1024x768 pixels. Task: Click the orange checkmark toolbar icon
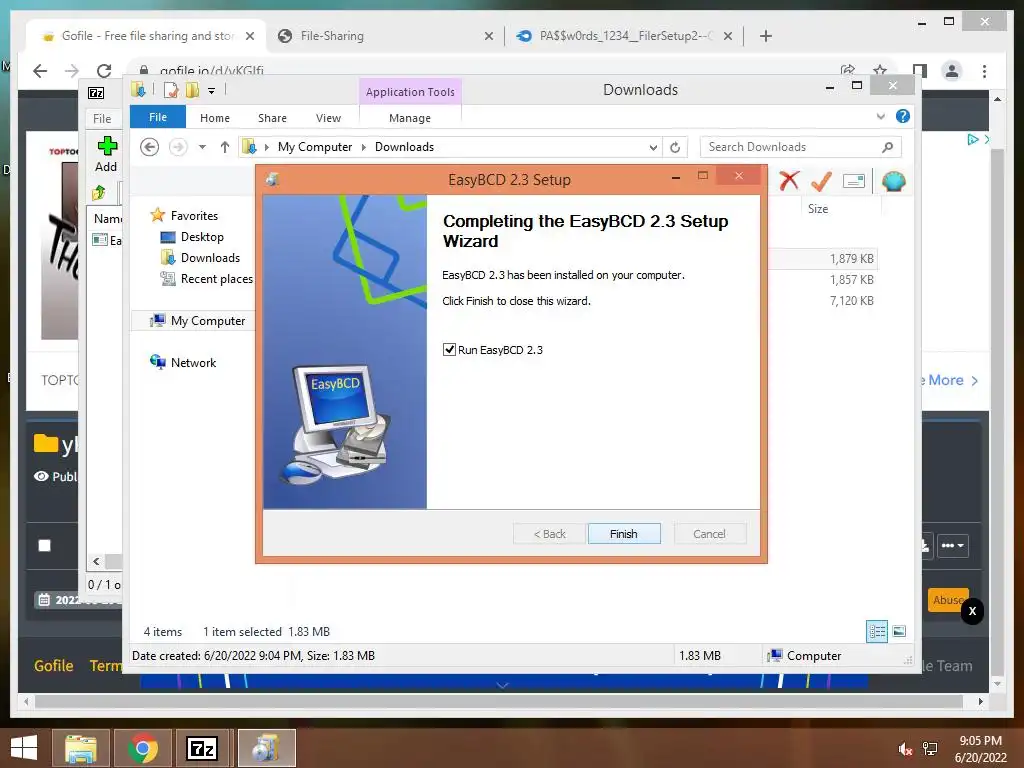click(822, 181)
